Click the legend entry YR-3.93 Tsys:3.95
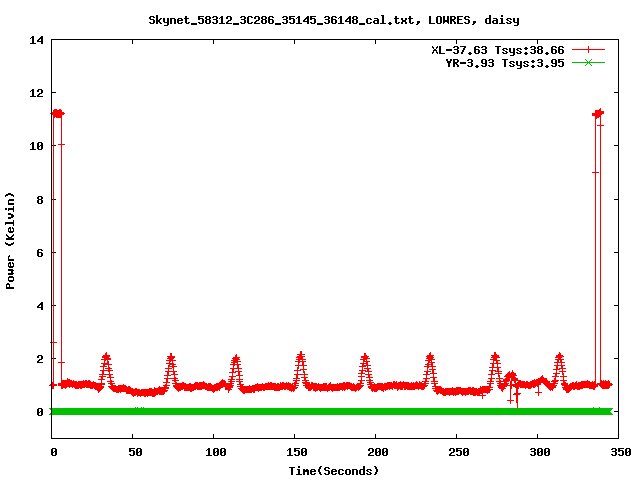This screenshot has width=640, height=480. (504, 63)
